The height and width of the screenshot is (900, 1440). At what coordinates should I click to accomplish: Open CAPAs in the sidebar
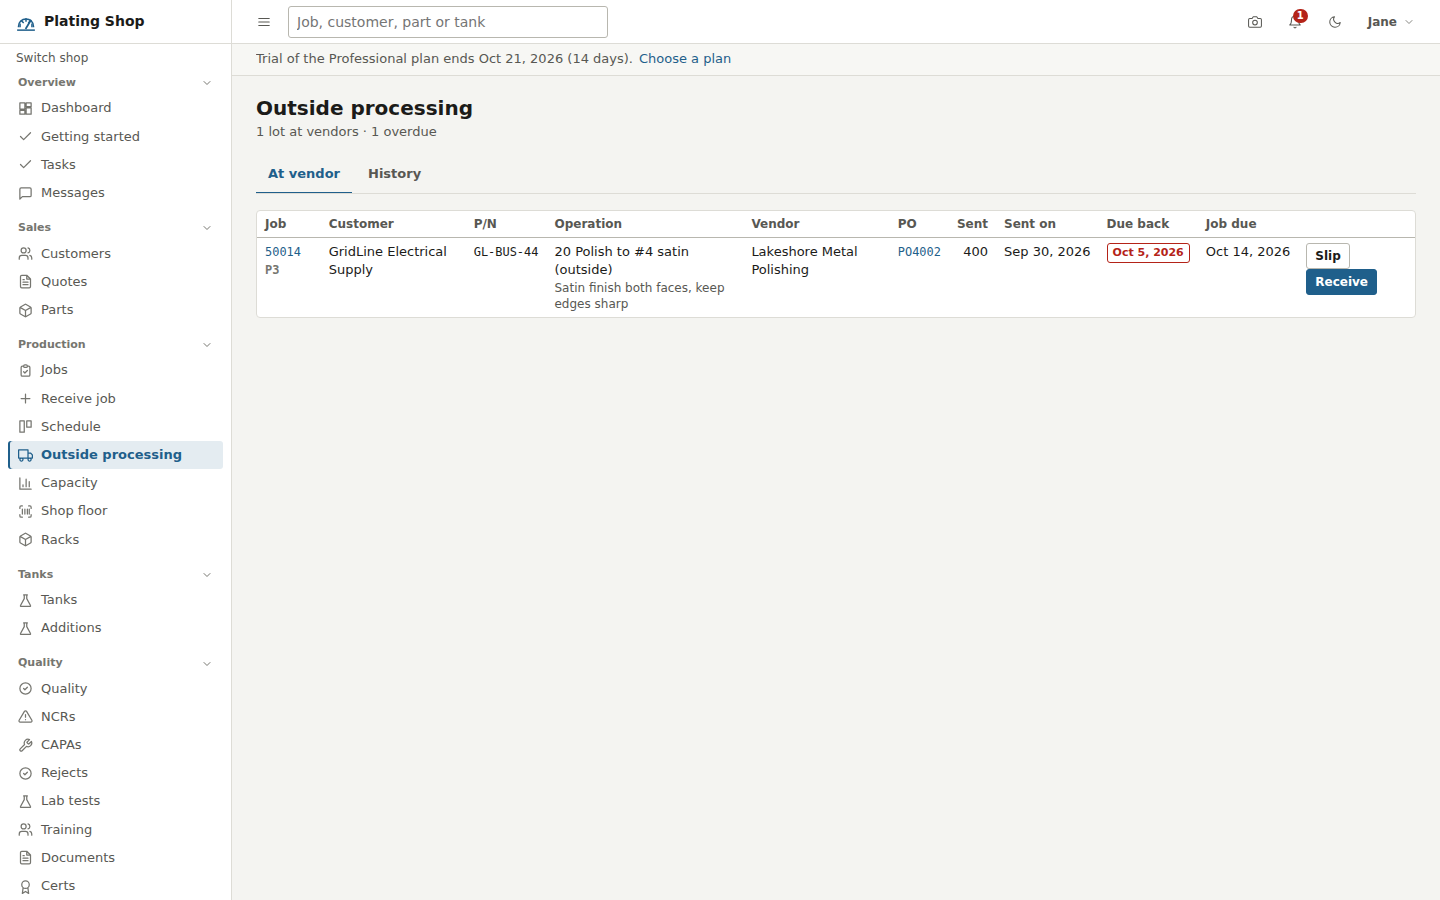[x=115, y=745]
